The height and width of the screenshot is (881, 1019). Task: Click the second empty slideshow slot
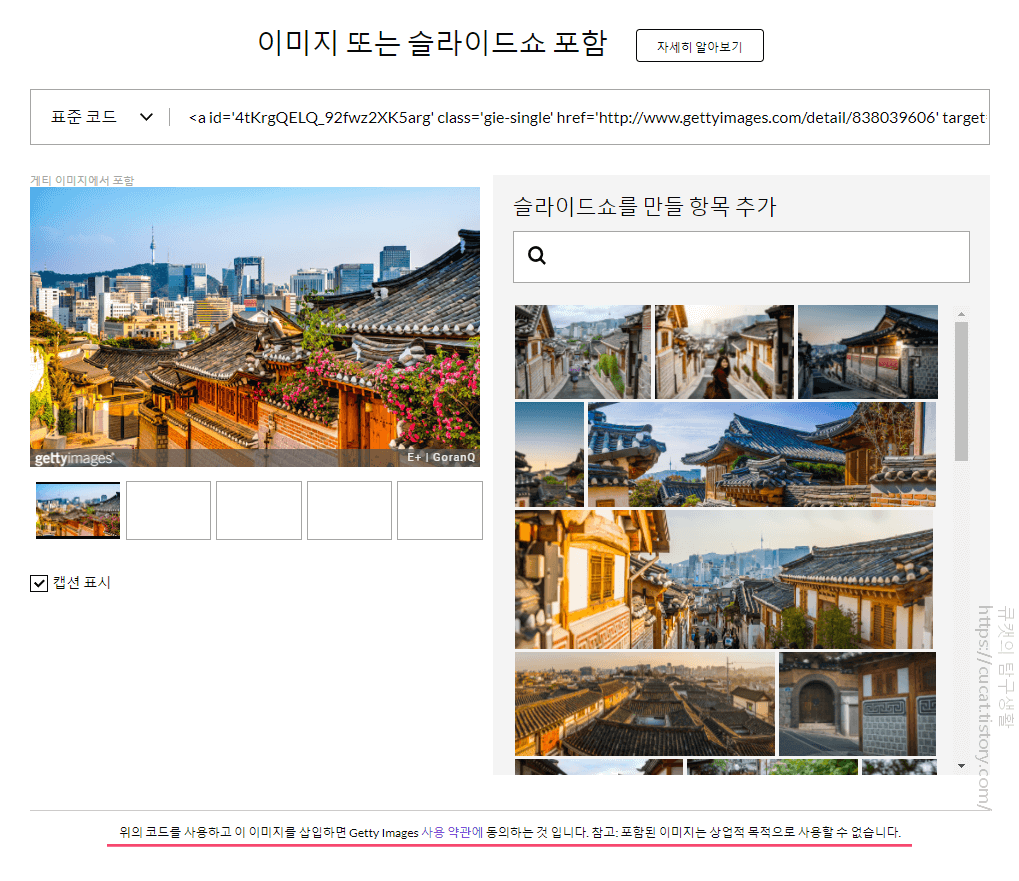pos(168,511)
